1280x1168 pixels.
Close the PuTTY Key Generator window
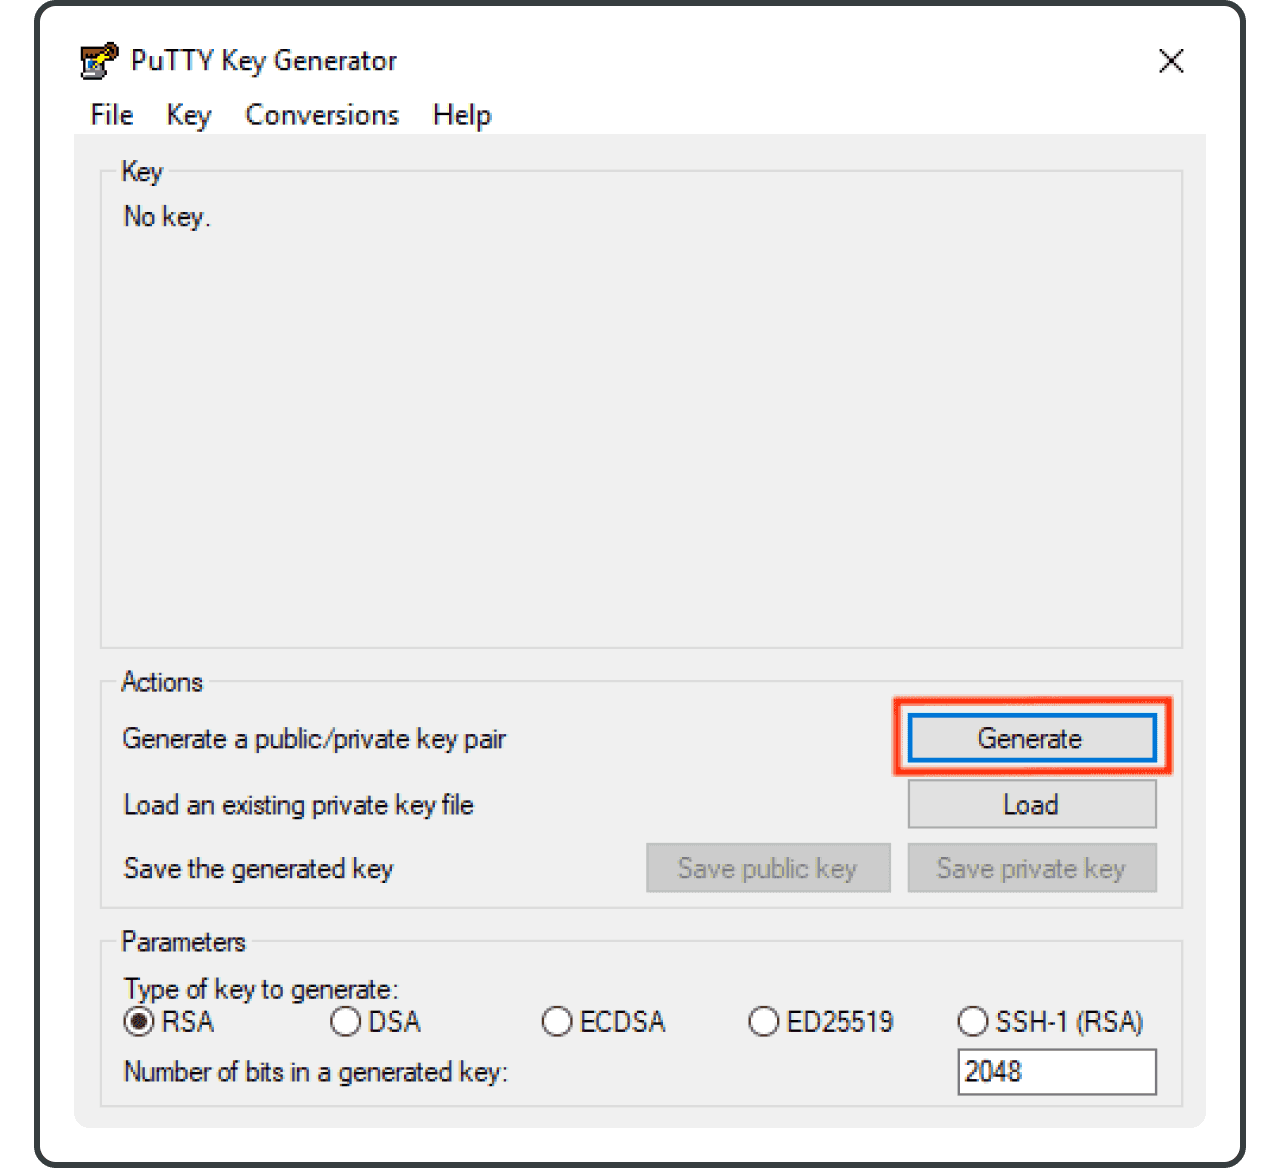click(1171, 61)
